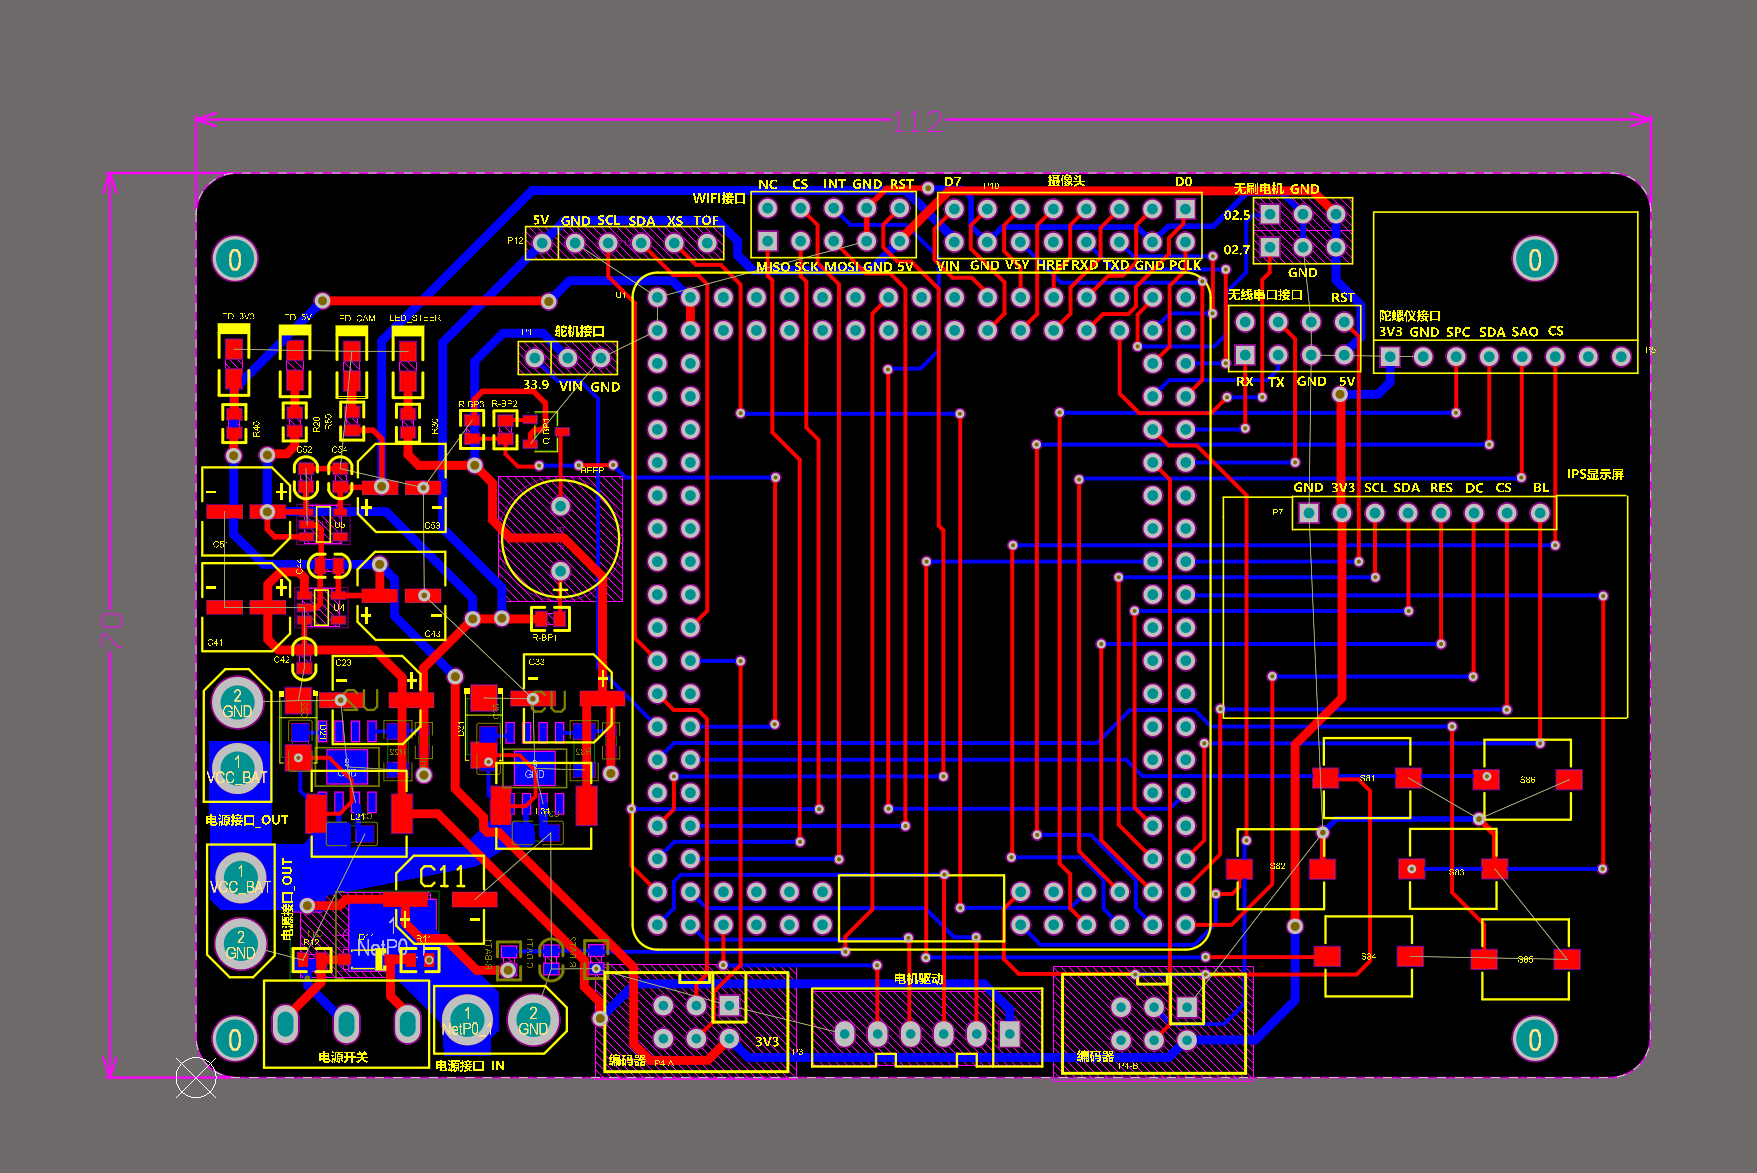Select the 5V pad of the P12 header
Image resolution: width=1757 pixels, height=1173 pixels.
click(x=542, y=243)
